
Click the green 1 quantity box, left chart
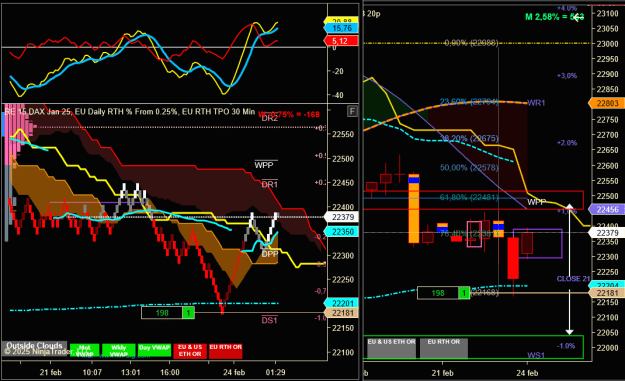188,313
